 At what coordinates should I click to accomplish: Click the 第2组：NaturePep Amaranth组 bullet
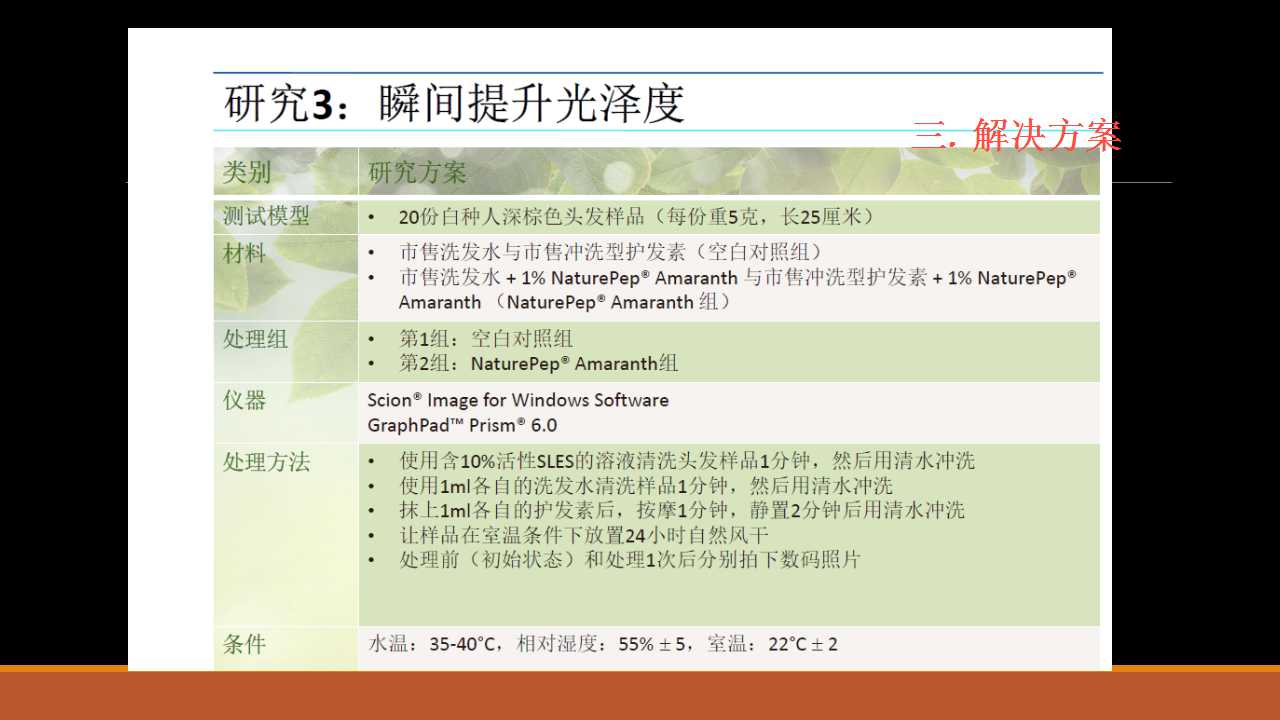pos(538,363)
